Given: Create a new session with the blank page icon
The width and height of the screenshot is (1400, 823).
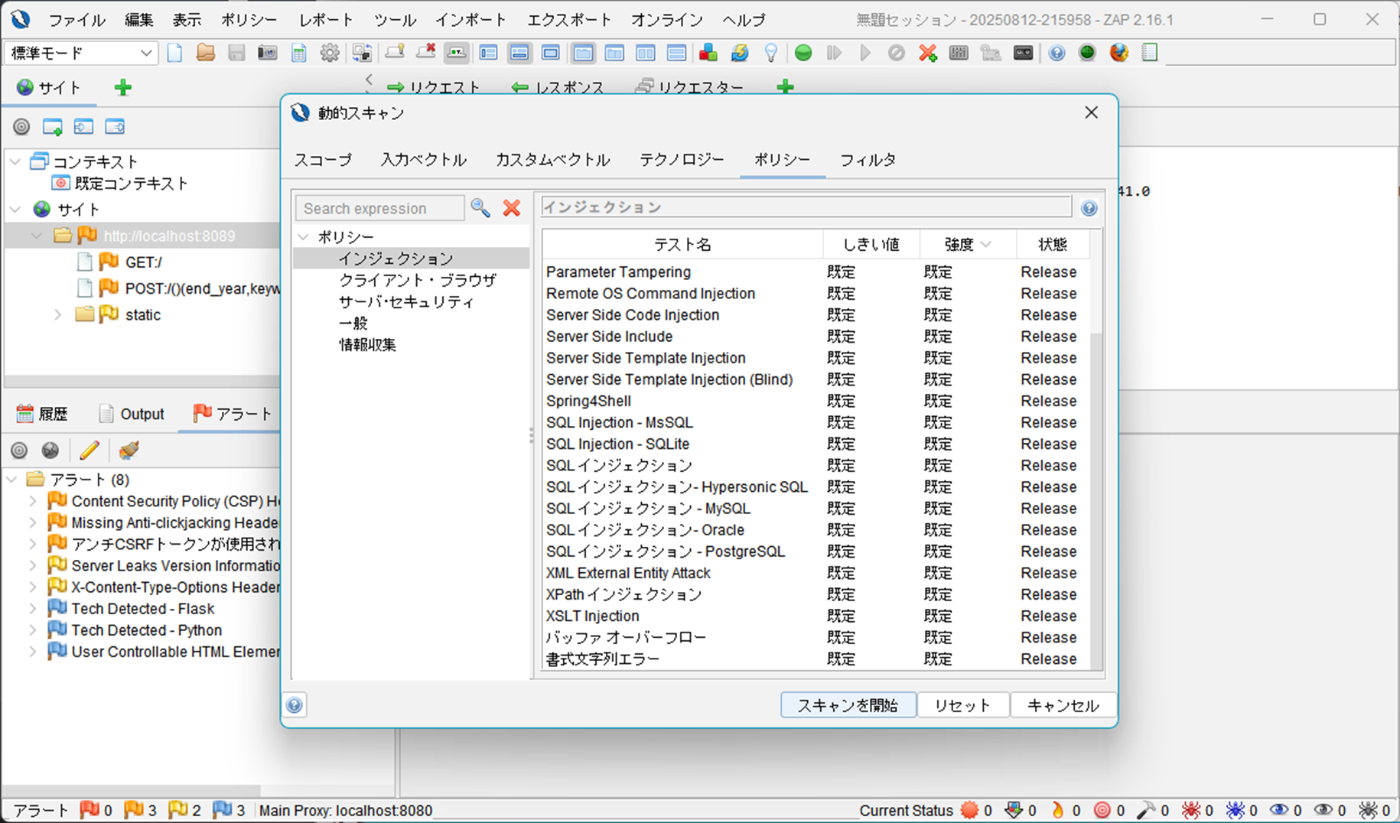Looking at the screenshot, I should 175,53.
